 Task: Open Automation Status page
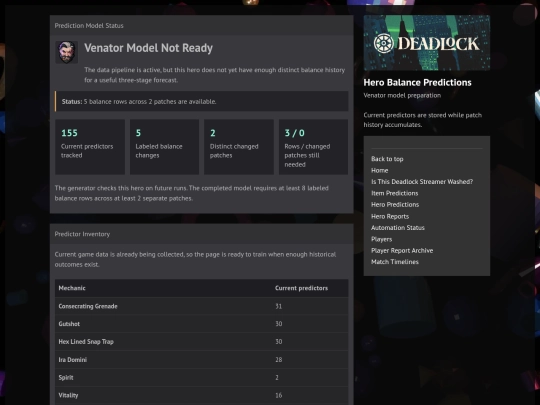click(398, 228)
